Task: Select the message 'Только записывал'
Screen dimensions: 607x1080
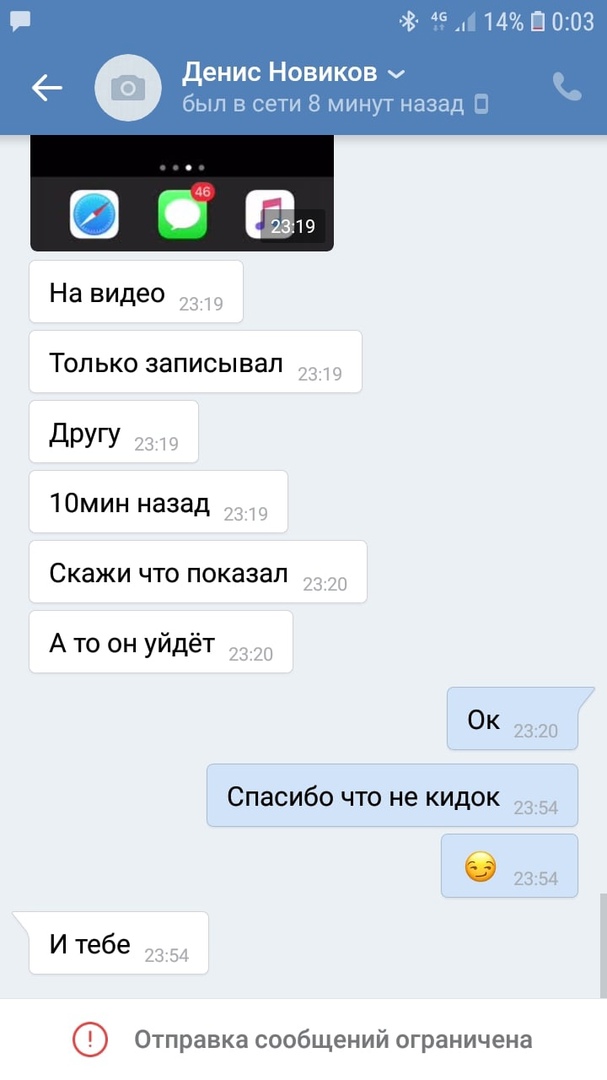Action: [x=196, y=362]
